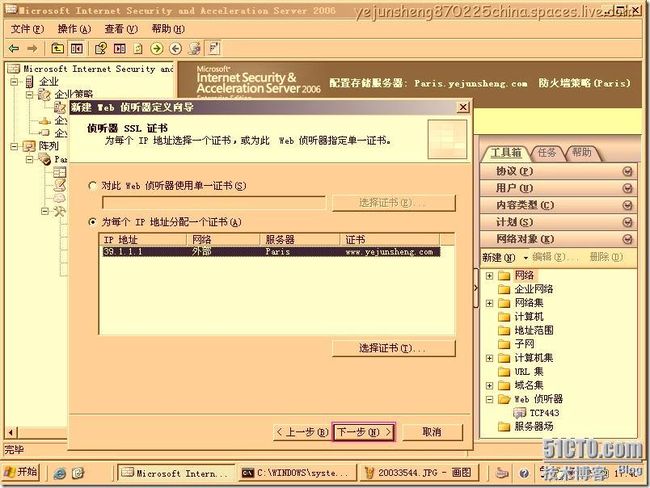Toggle the show/hide console tree icon
The height and width of the screenshot is (488, 650).
pos(77,49)
